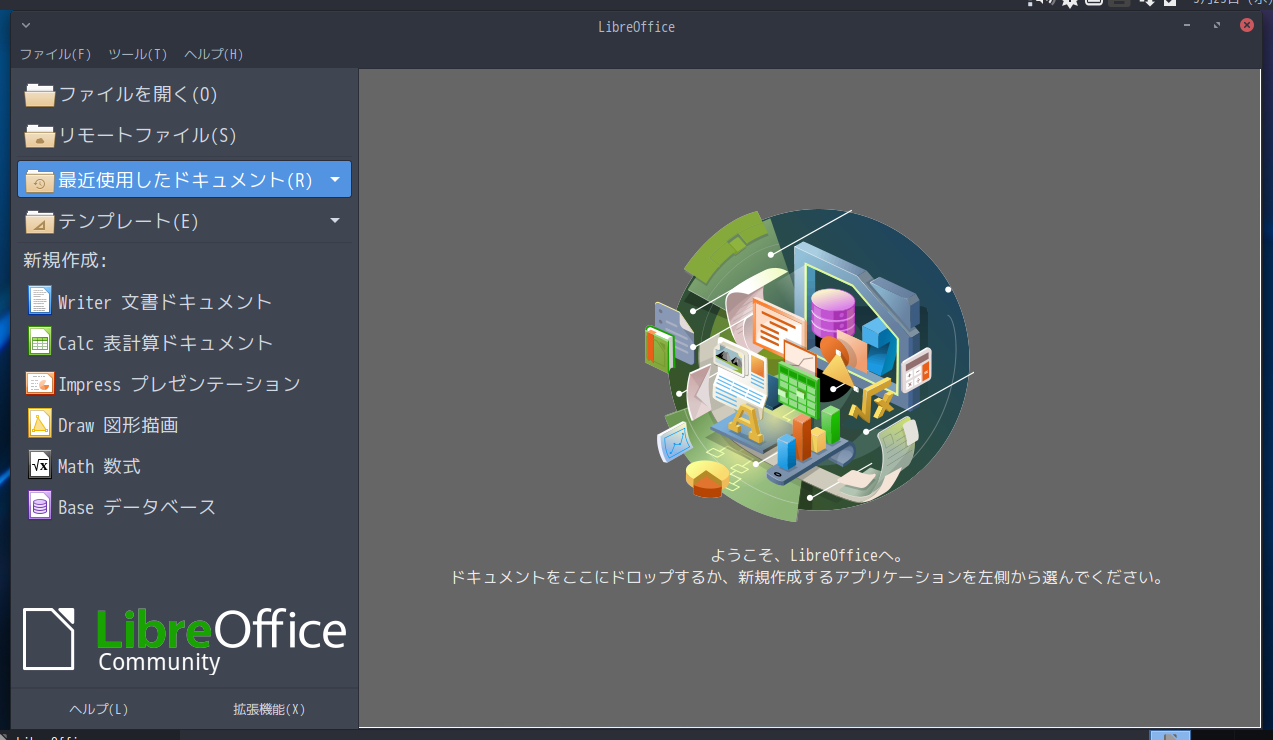The height and width of the screenshot is (740, 1273).
Task: Open the ファイル(F) menu
Action: point(56,54)
